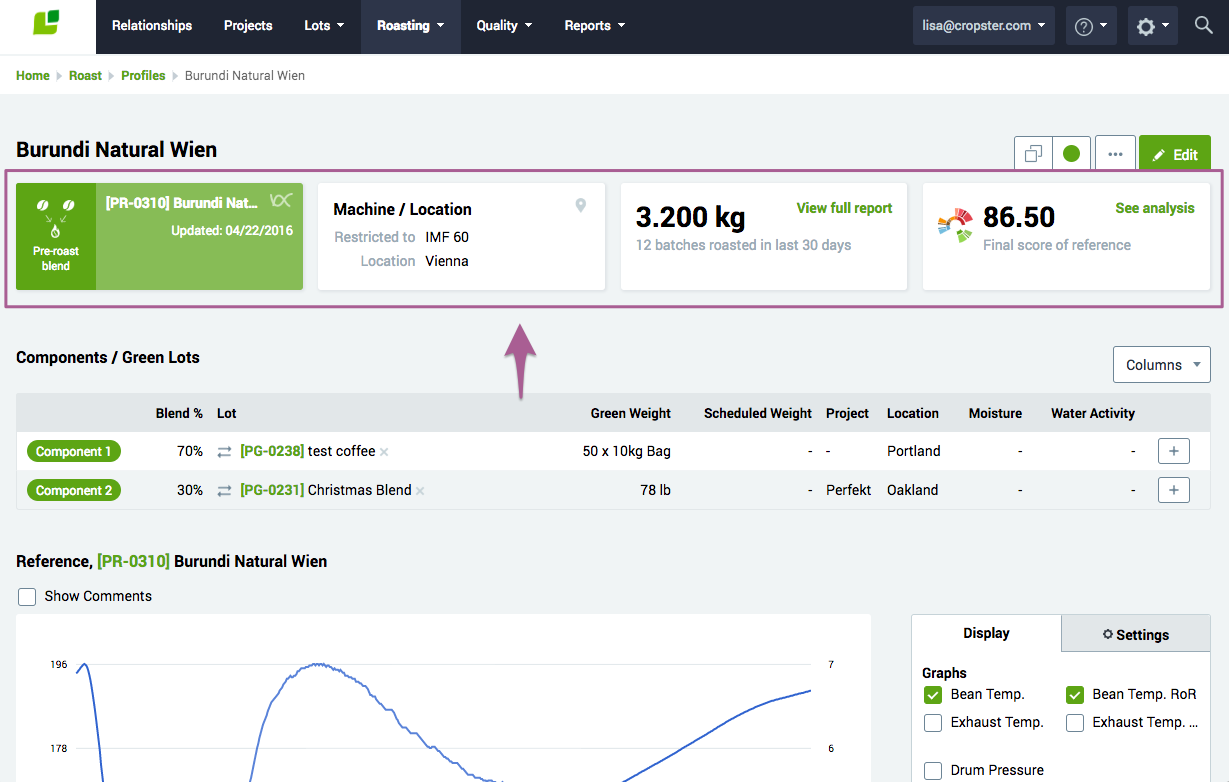Click the Location column header
1229x782 pixels.
pyautogui.click(x=913, y=413)
